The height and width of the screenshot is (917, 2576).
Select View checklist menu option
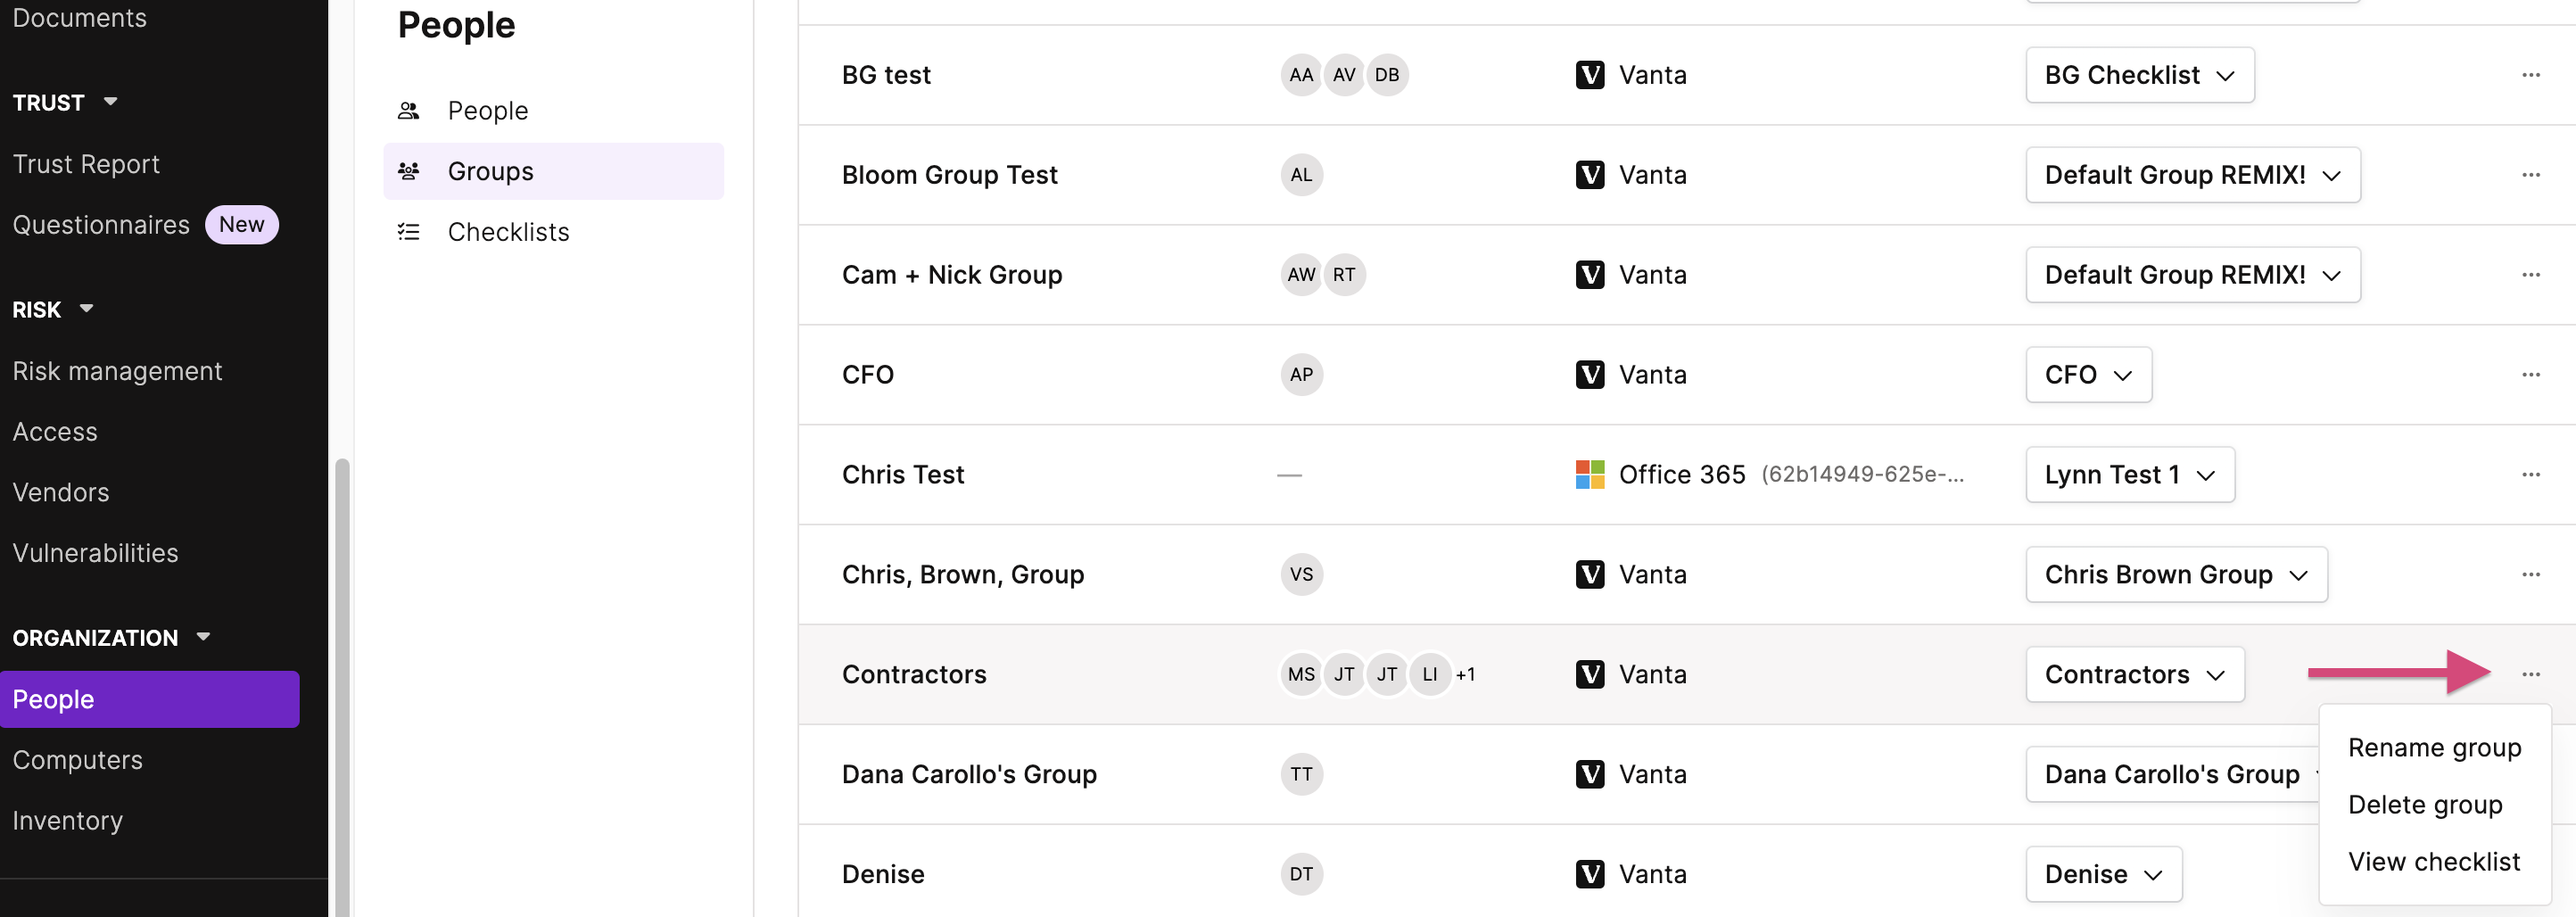[2433, 862]
